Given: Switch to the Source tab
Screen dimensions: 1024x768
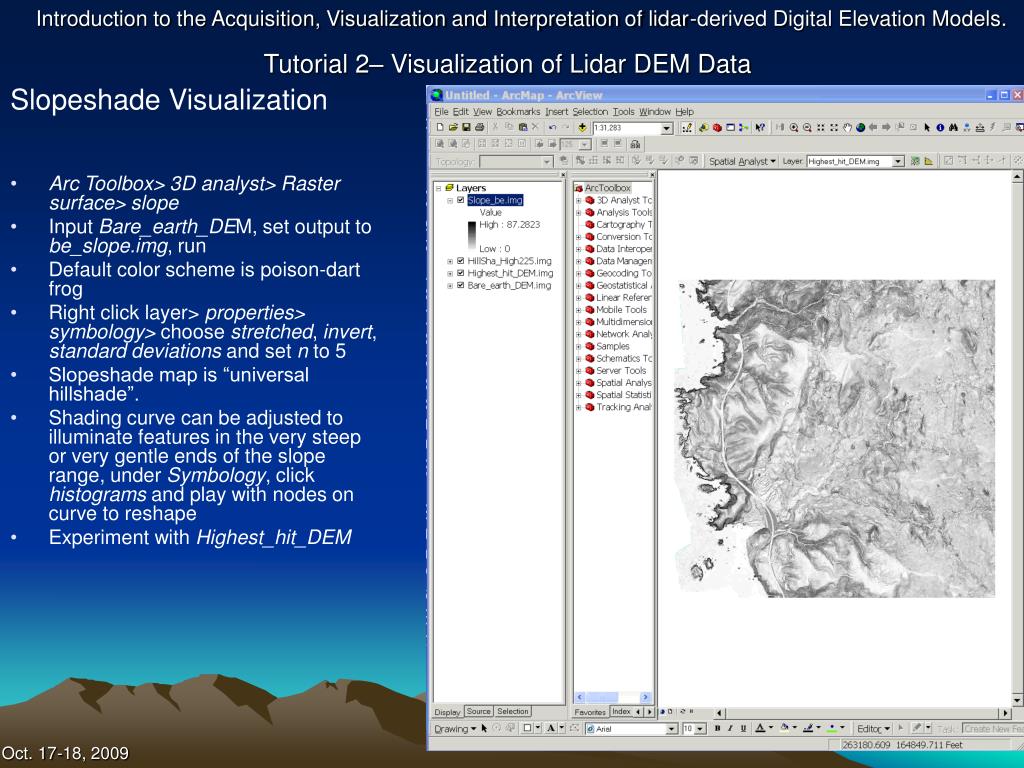Looking at the screenshot, I should point(479,712).
